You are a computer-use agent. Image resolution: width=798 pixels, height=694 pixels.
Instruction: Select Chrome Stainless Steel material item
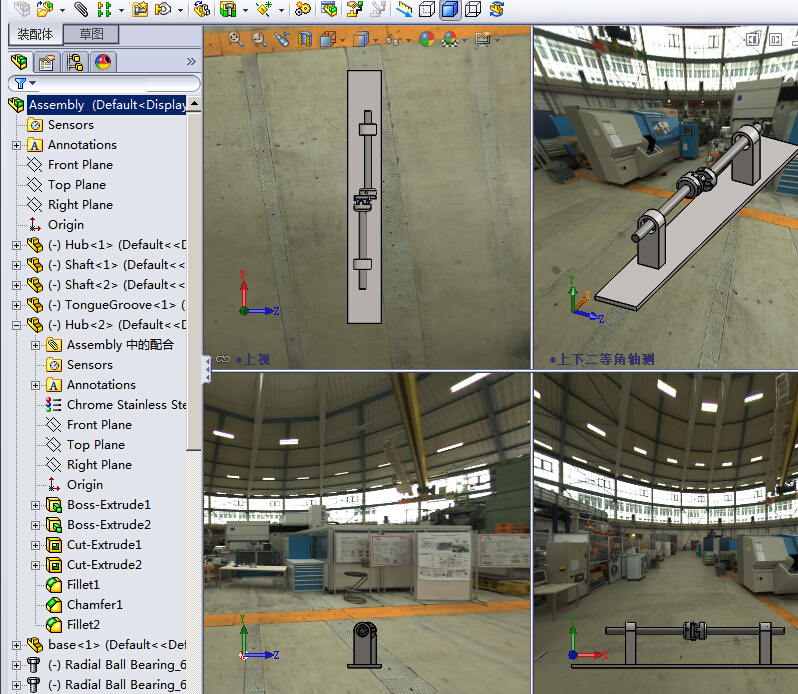click(126, 405)
